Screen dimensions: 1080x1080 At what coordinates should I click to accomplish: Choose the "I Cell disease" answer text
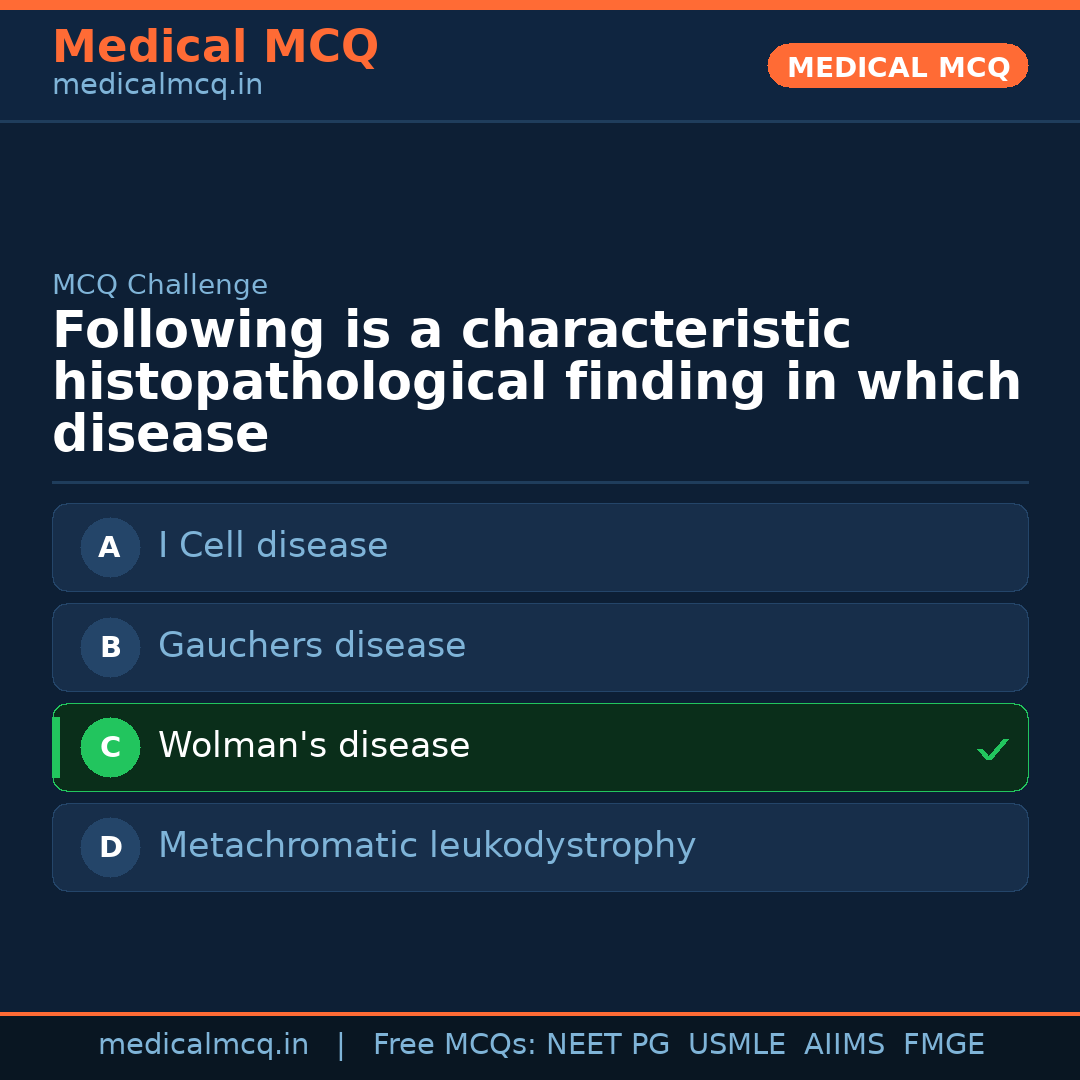click(273, 546)
